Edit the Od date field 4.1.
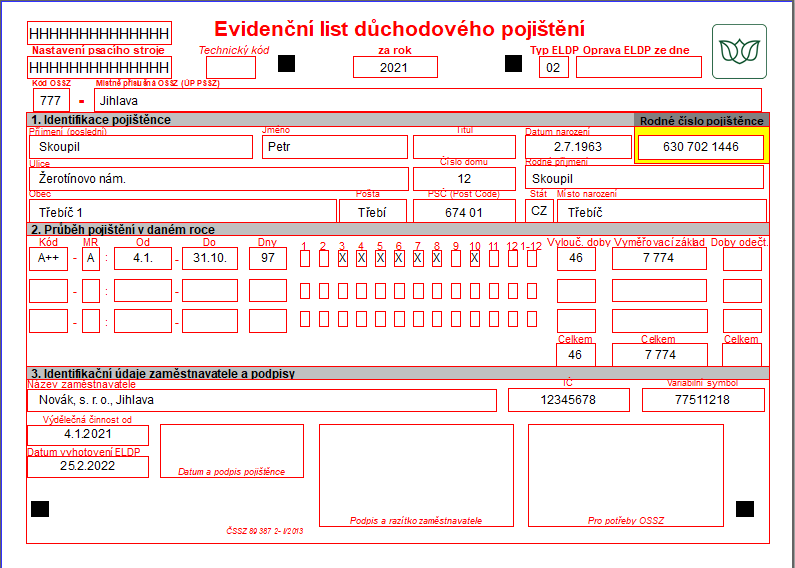Viewport: 795px width, 568px height. point(142,259)
